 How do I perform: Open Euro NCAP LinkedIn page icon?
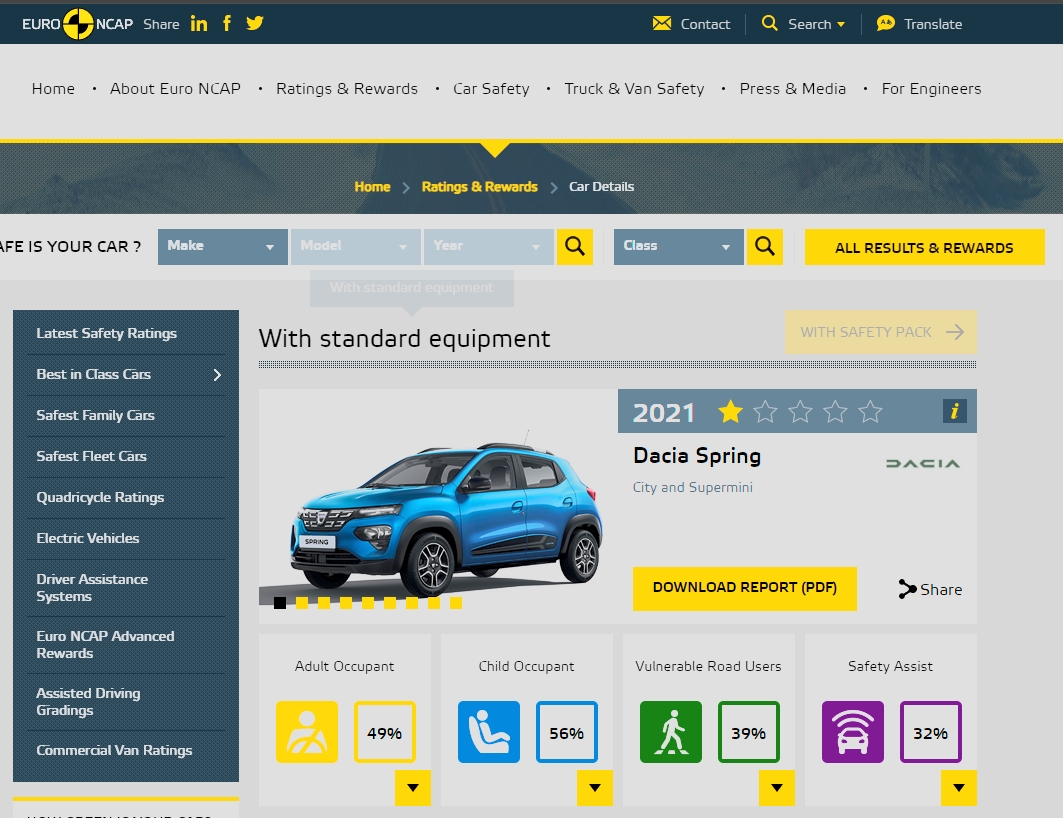(199, 23)
